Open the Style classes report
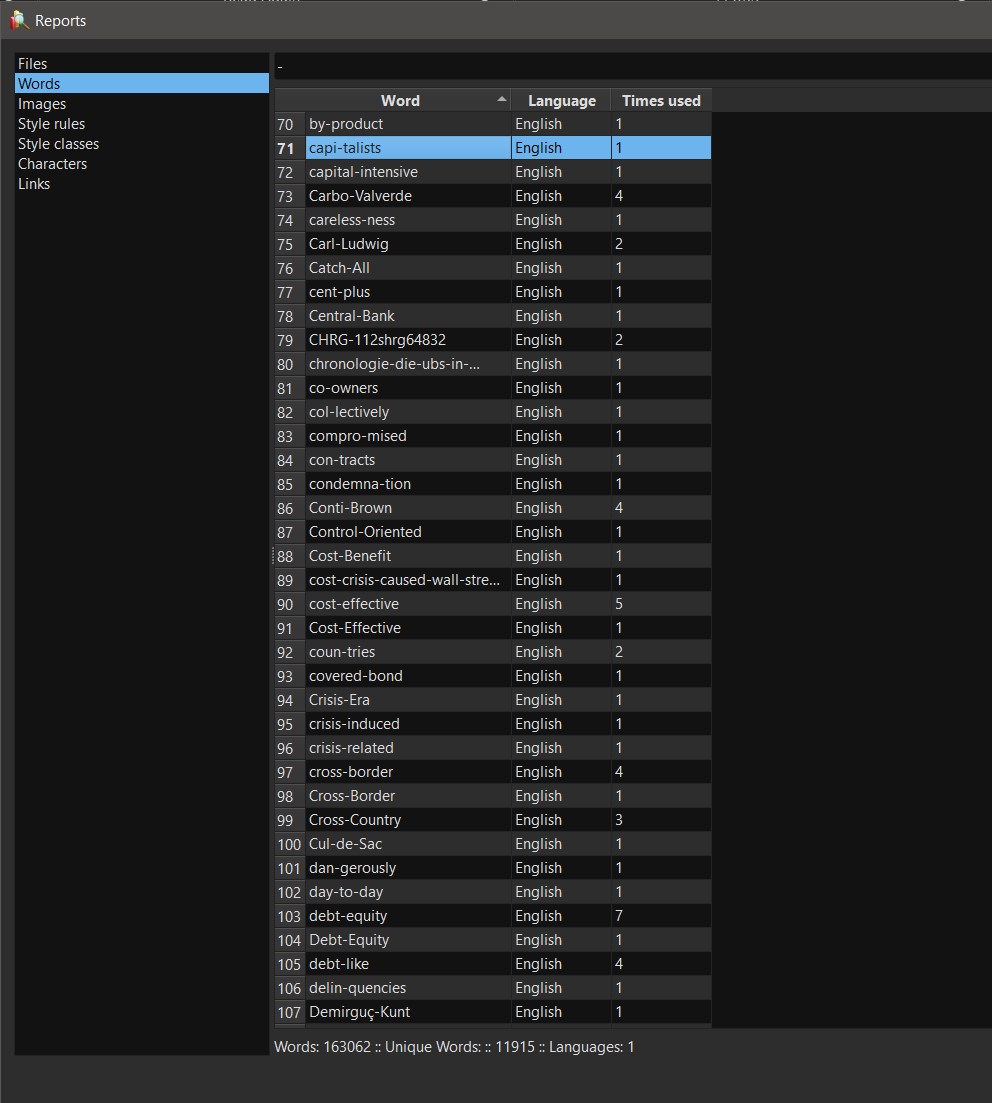The height and width of the screenshot is (1103, 992). coord(141,144)
